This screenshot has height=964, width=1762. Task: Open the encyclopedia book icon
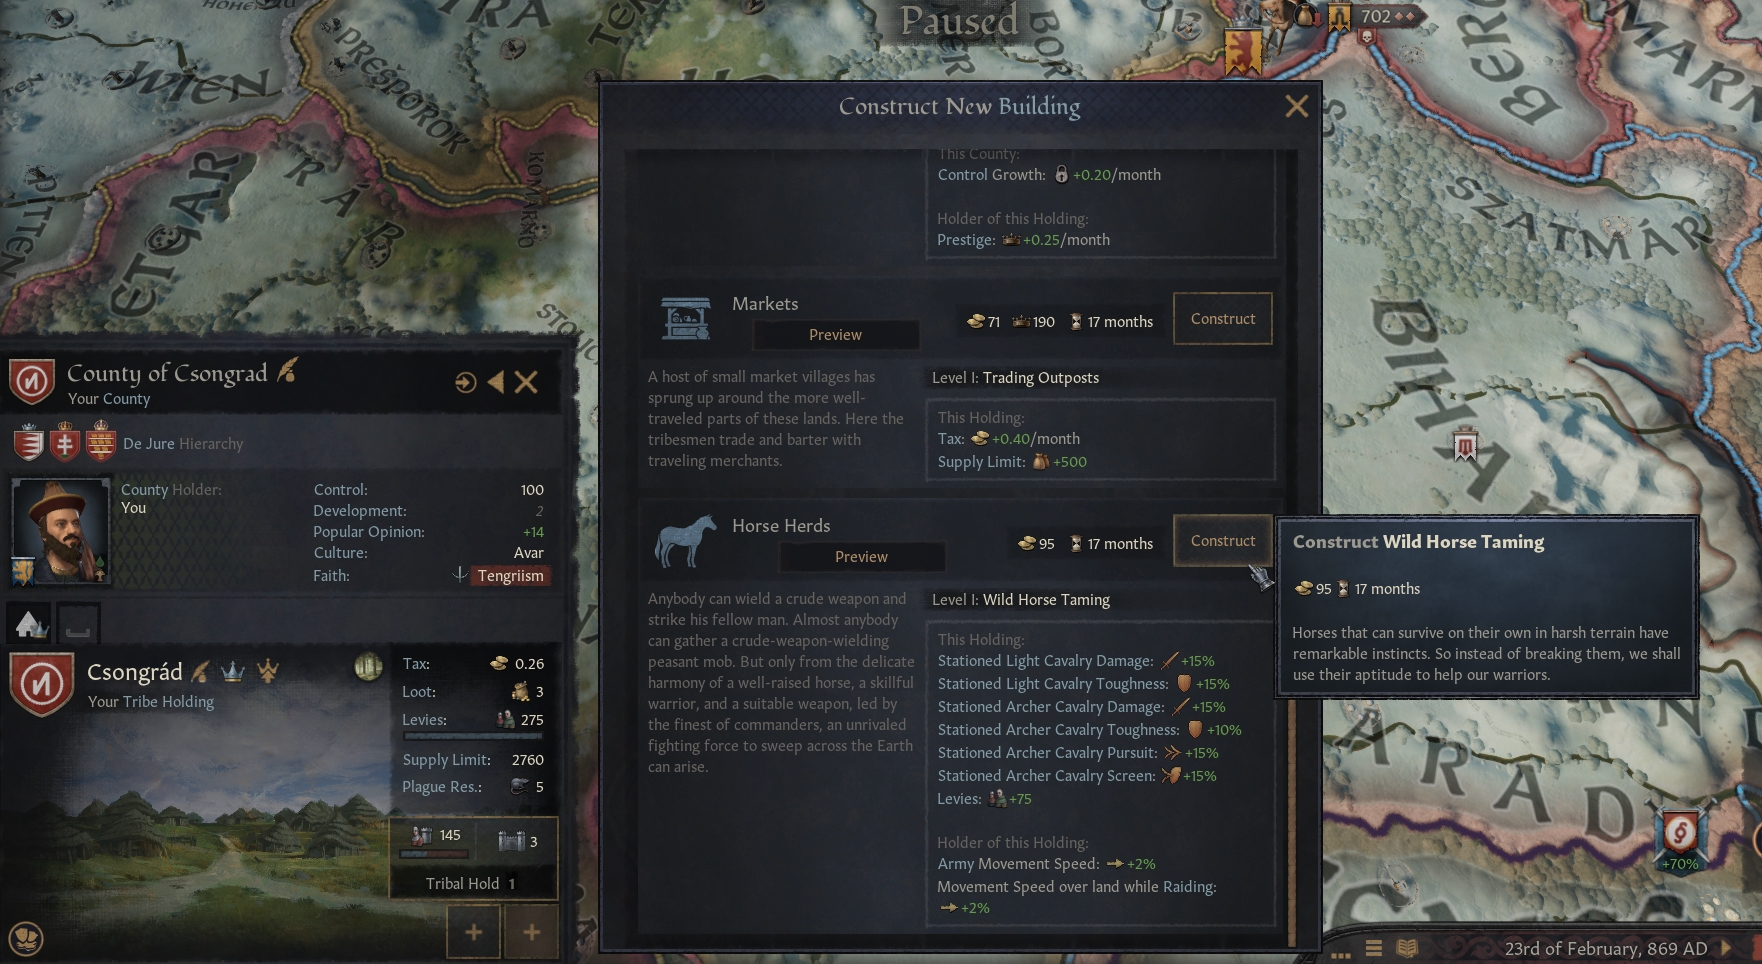(x=1407, y=948)
